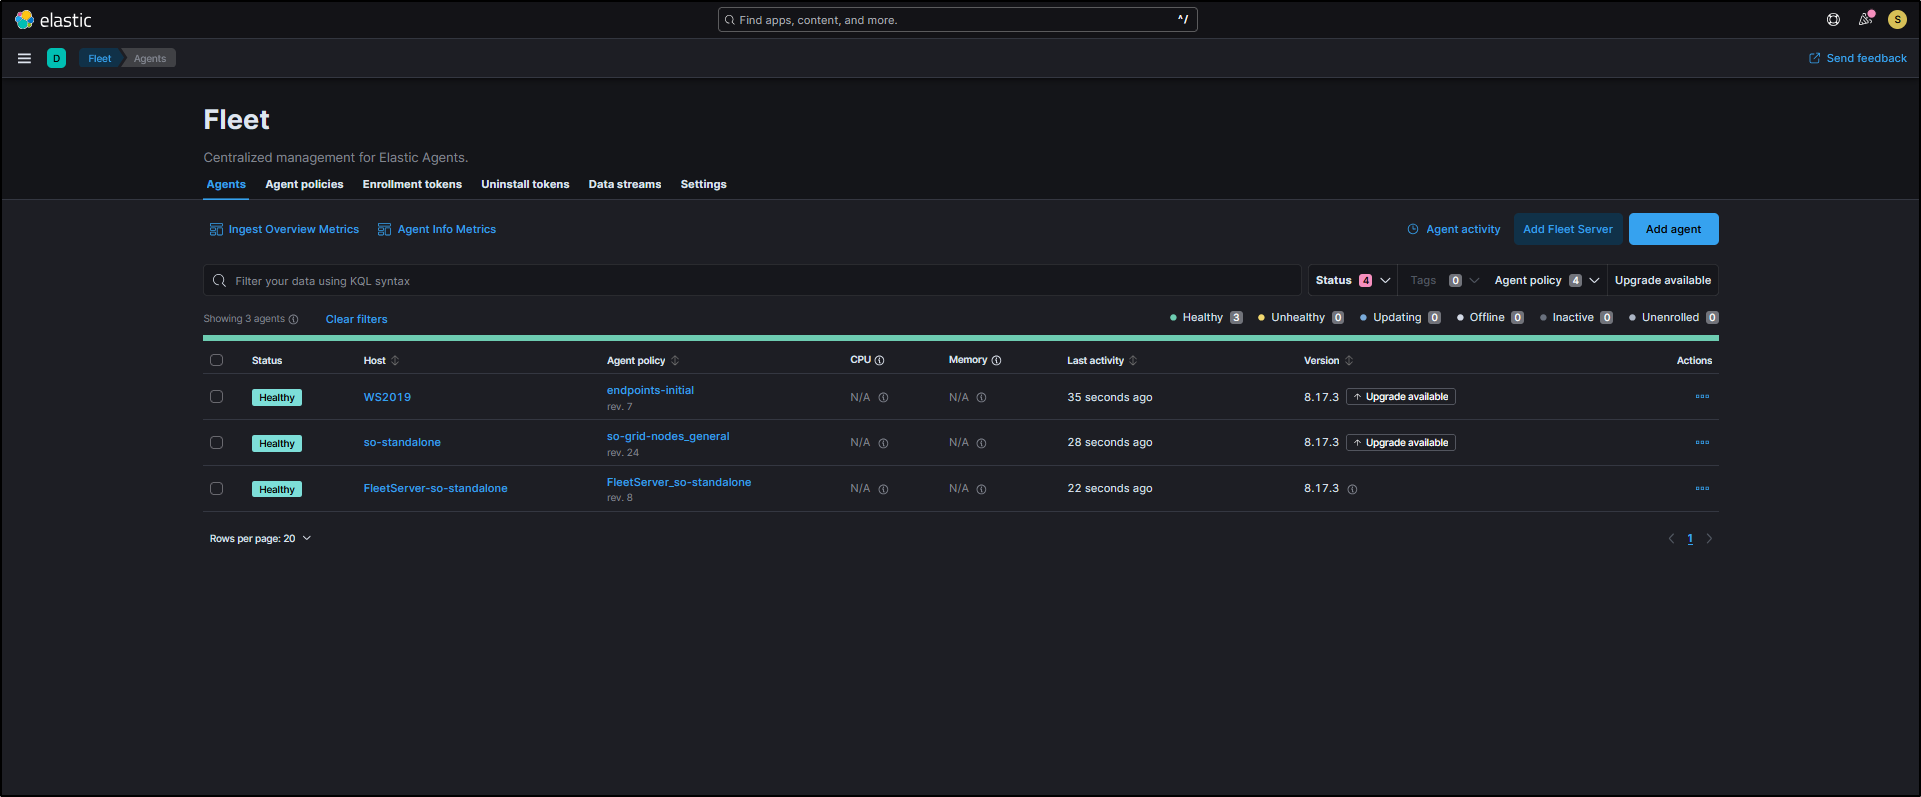Open actions menu for FleetServer-so-standalone agent
The image size is (1921, 797).
click(x=1702, y=489)
